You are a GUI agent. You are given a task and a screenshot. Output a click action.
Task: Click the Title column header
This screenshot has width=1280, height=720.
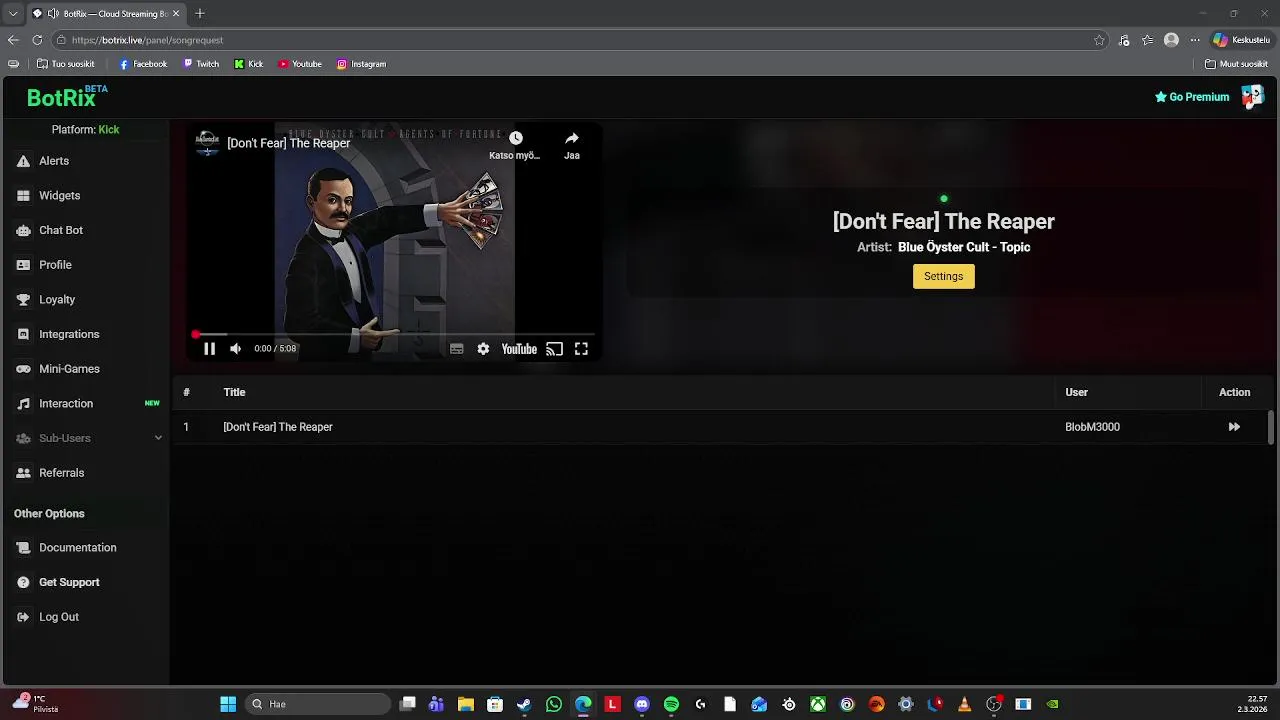point(234,392)
